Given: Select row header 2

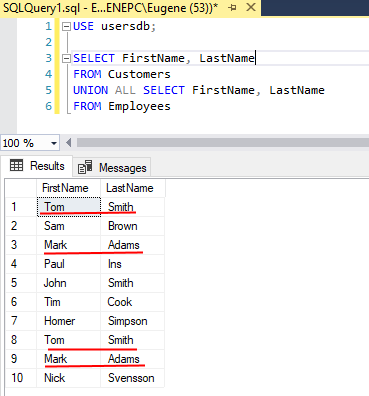Looking at the screenshot, I should [21, 226].
